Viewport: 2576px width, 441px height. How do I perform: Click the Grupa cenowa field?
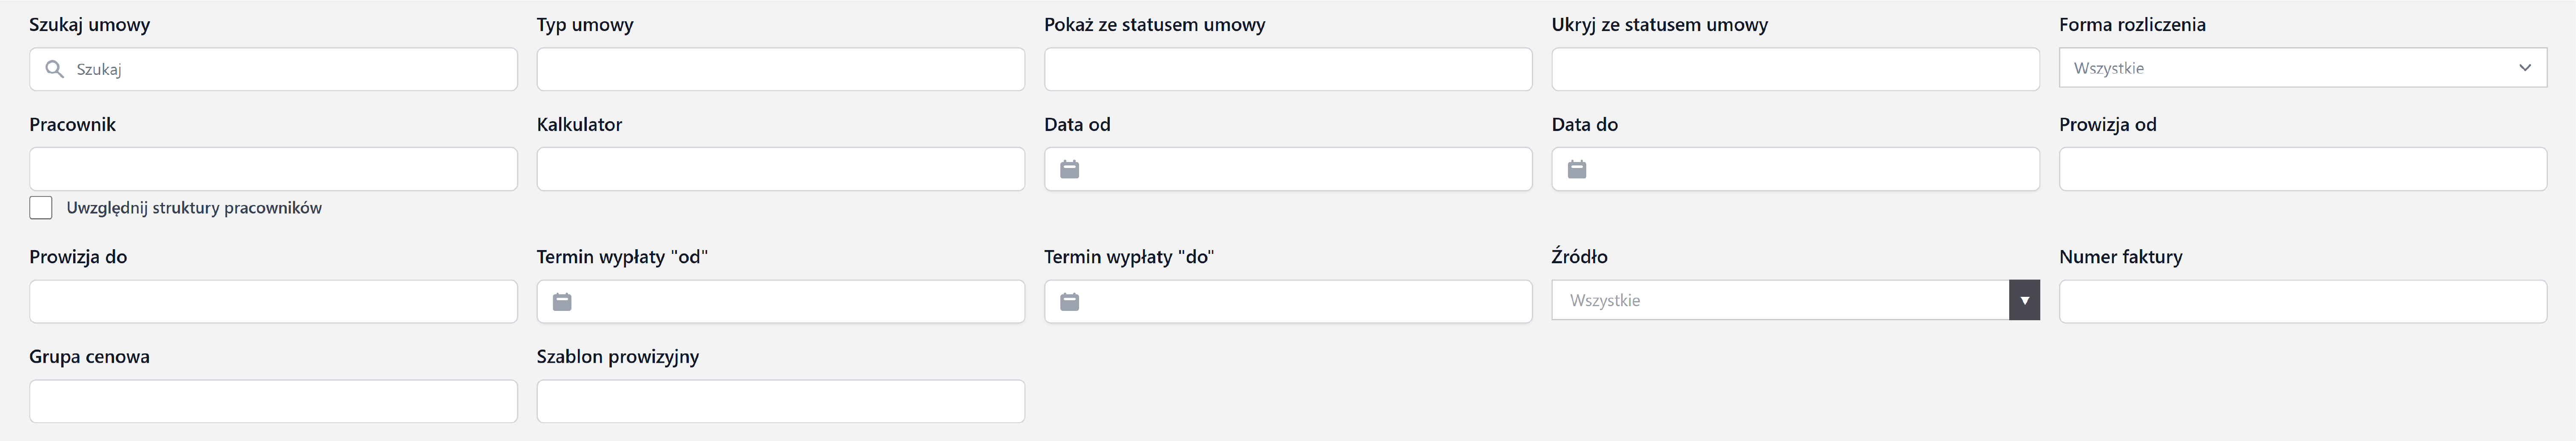pos(273,401)
